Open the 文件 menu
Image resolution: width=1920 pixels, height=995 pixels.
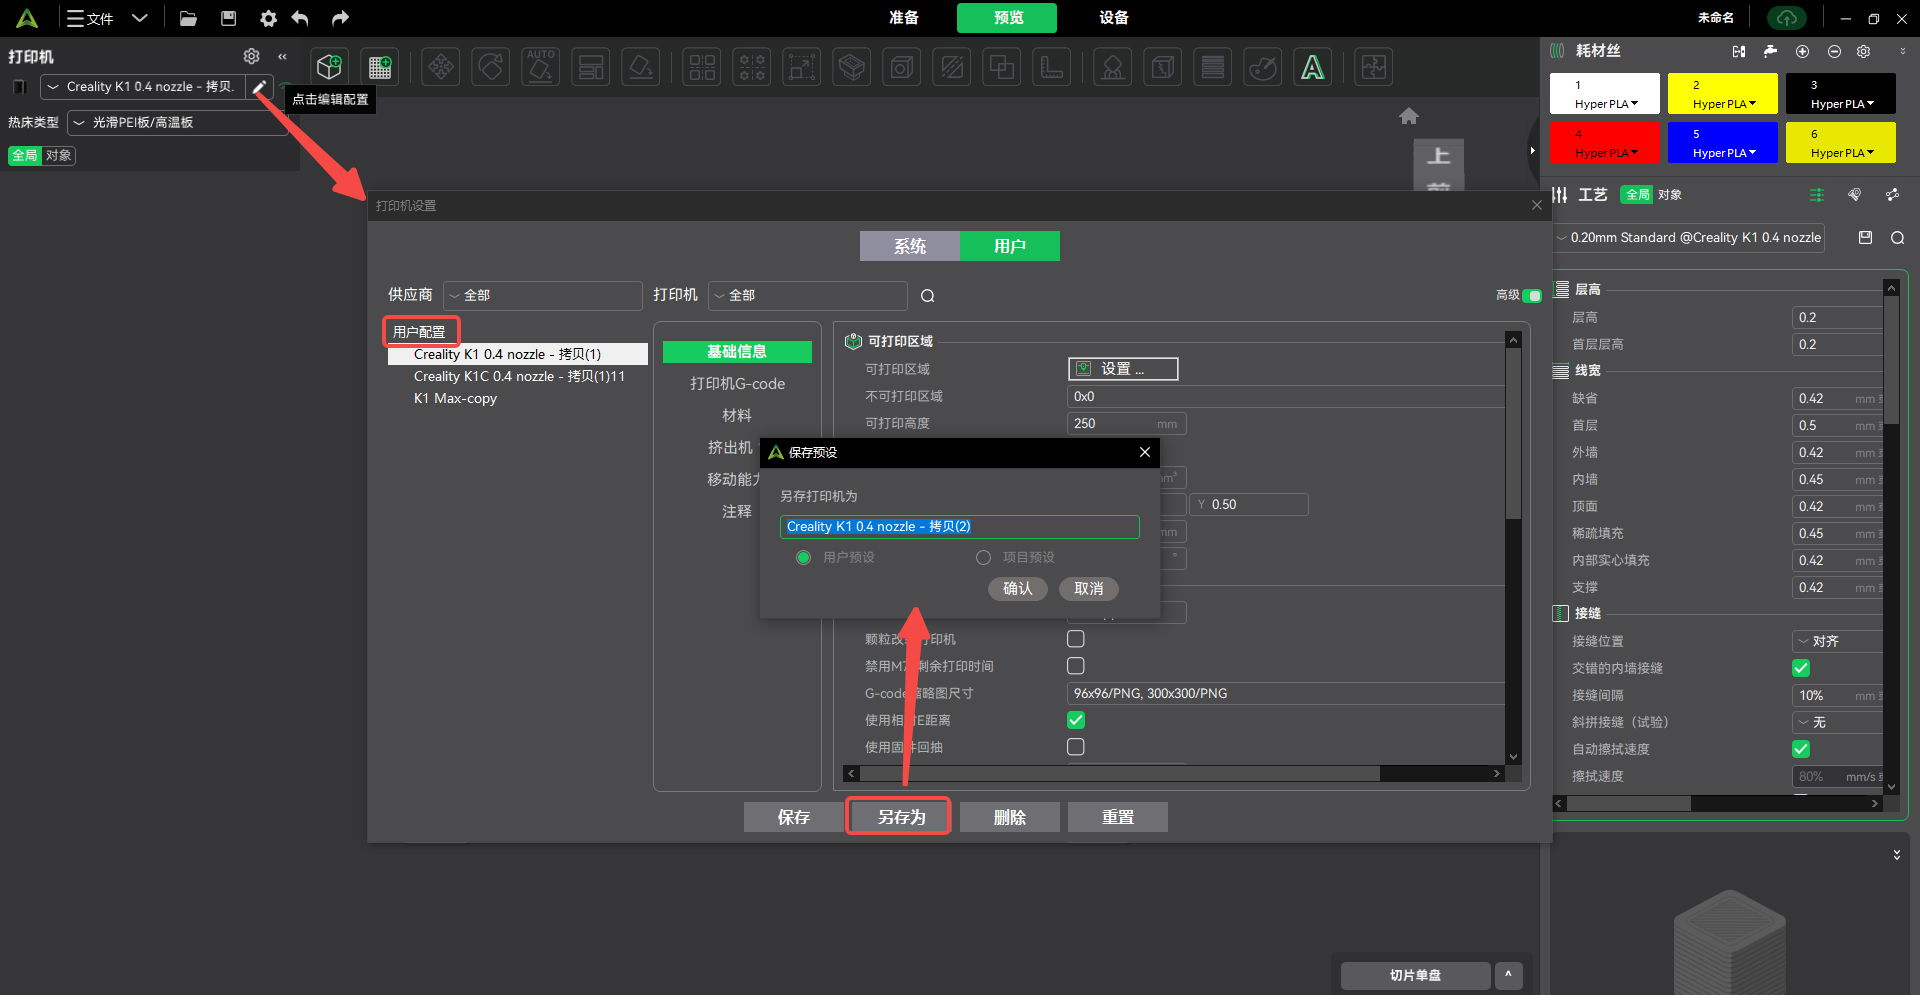(x=91, y=18)
